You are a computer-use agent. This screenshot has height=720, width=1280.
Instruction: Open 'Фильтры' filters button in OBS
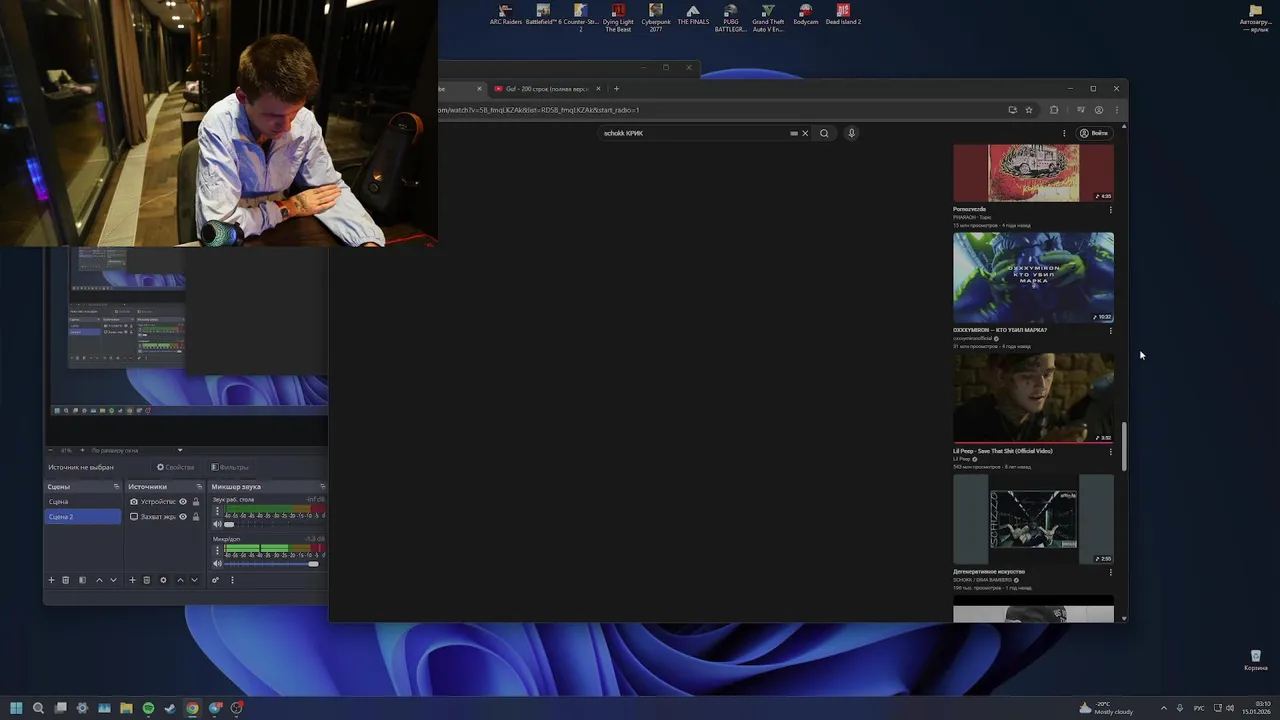click(x=230, y=467)
